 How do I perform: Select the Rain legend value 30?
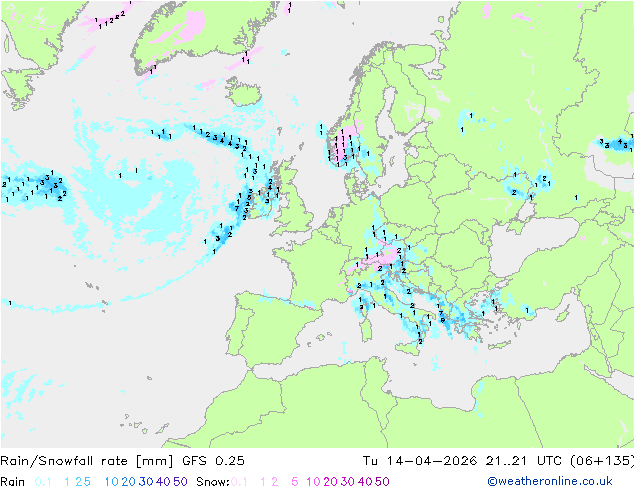click(x=146, y=482)
